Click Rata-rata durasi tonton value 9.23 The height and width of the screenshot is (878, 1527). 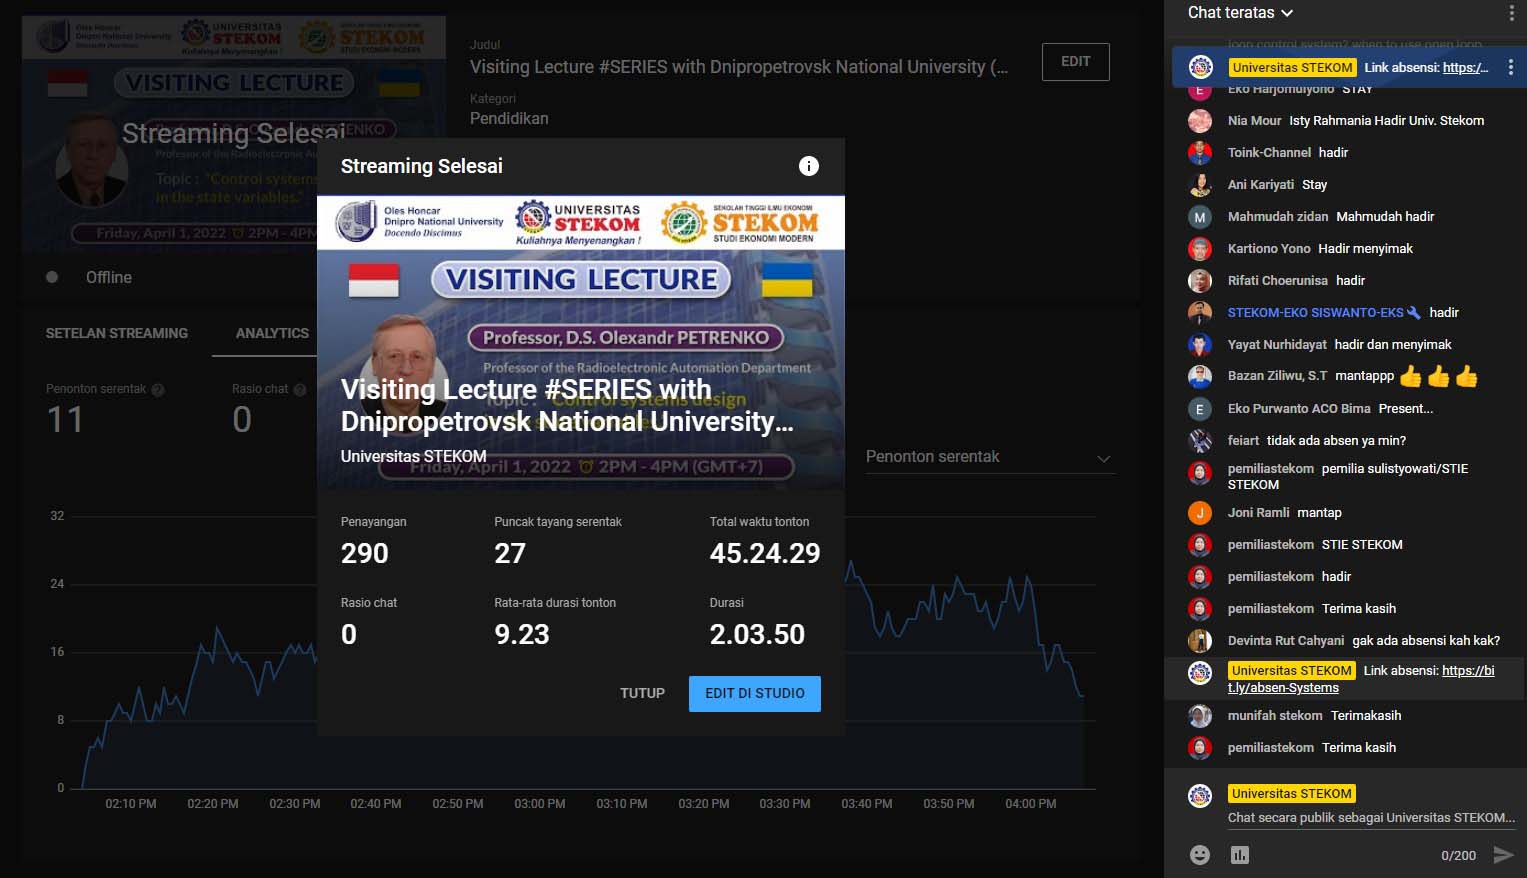click(522, 634)
